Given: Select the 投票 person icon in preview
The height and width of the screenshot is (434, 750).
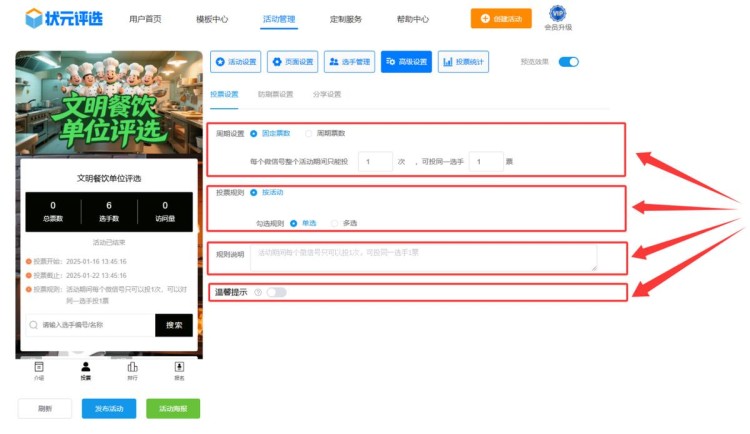Looking at the screenshot, I should [85, 367].
